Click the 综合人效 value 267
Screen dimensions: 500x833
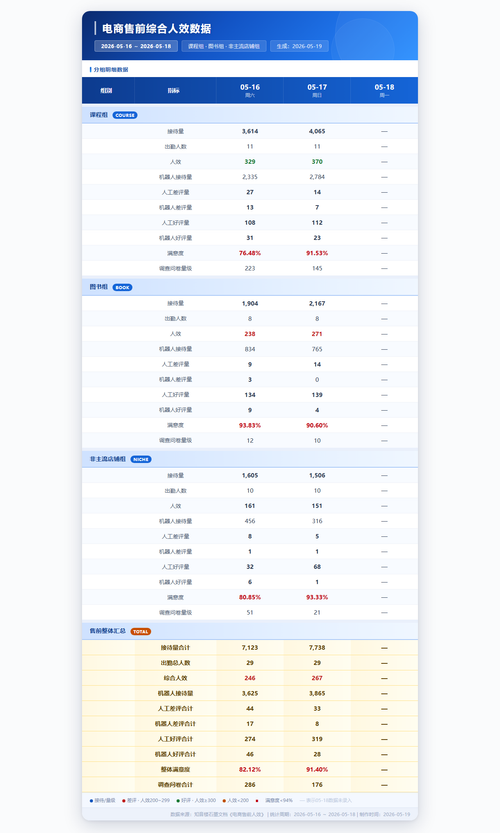(x=317, y=678)
